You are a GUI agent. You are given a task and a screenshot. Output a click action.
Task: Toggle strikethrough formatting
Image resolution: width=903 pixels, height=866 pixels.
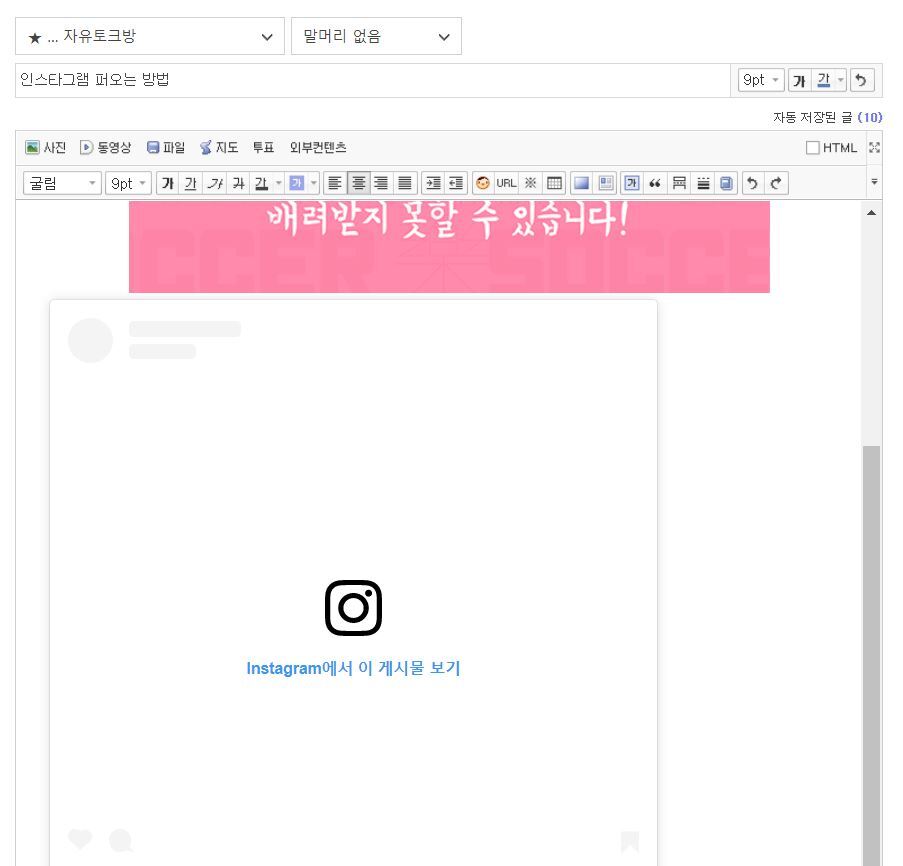pos(238,184)
